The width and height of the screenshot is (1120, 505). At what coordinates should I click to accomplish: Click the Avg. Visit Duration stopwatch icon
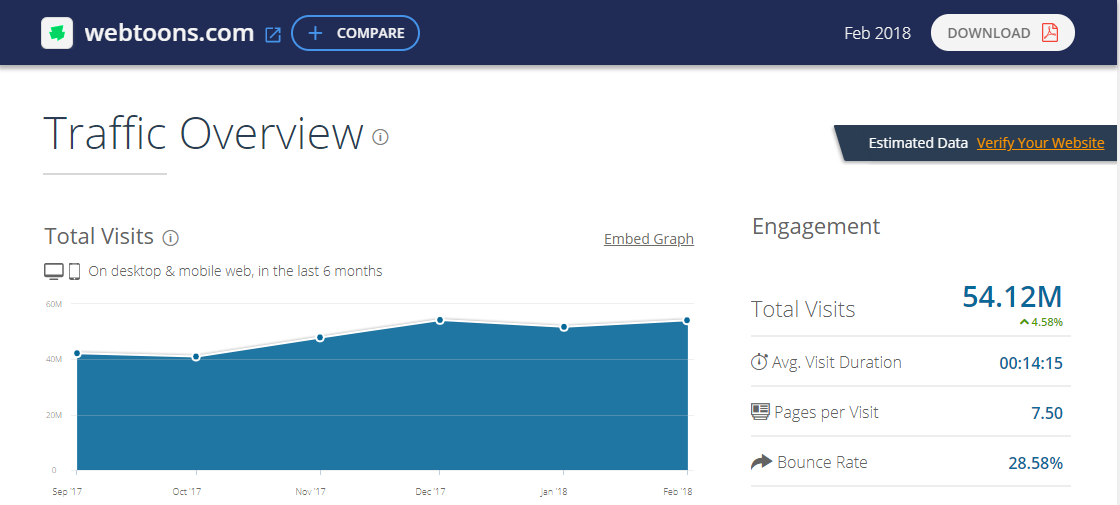click(x=760, y=362)
